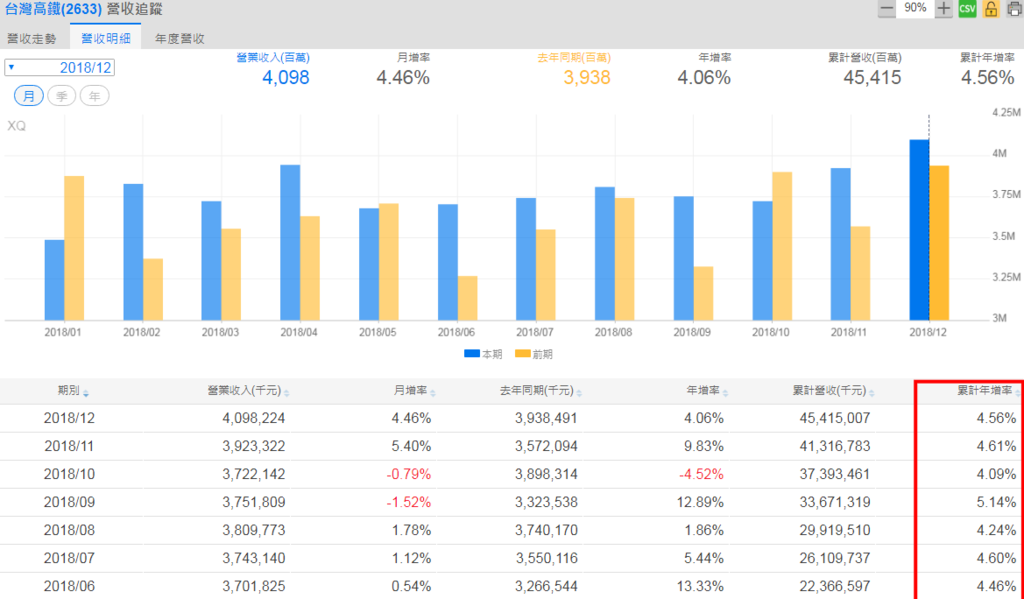Click the 去年同期(百萬) summary value 3,938
The height and width of the screenshot is (599, 1024).
coord(586,78)
